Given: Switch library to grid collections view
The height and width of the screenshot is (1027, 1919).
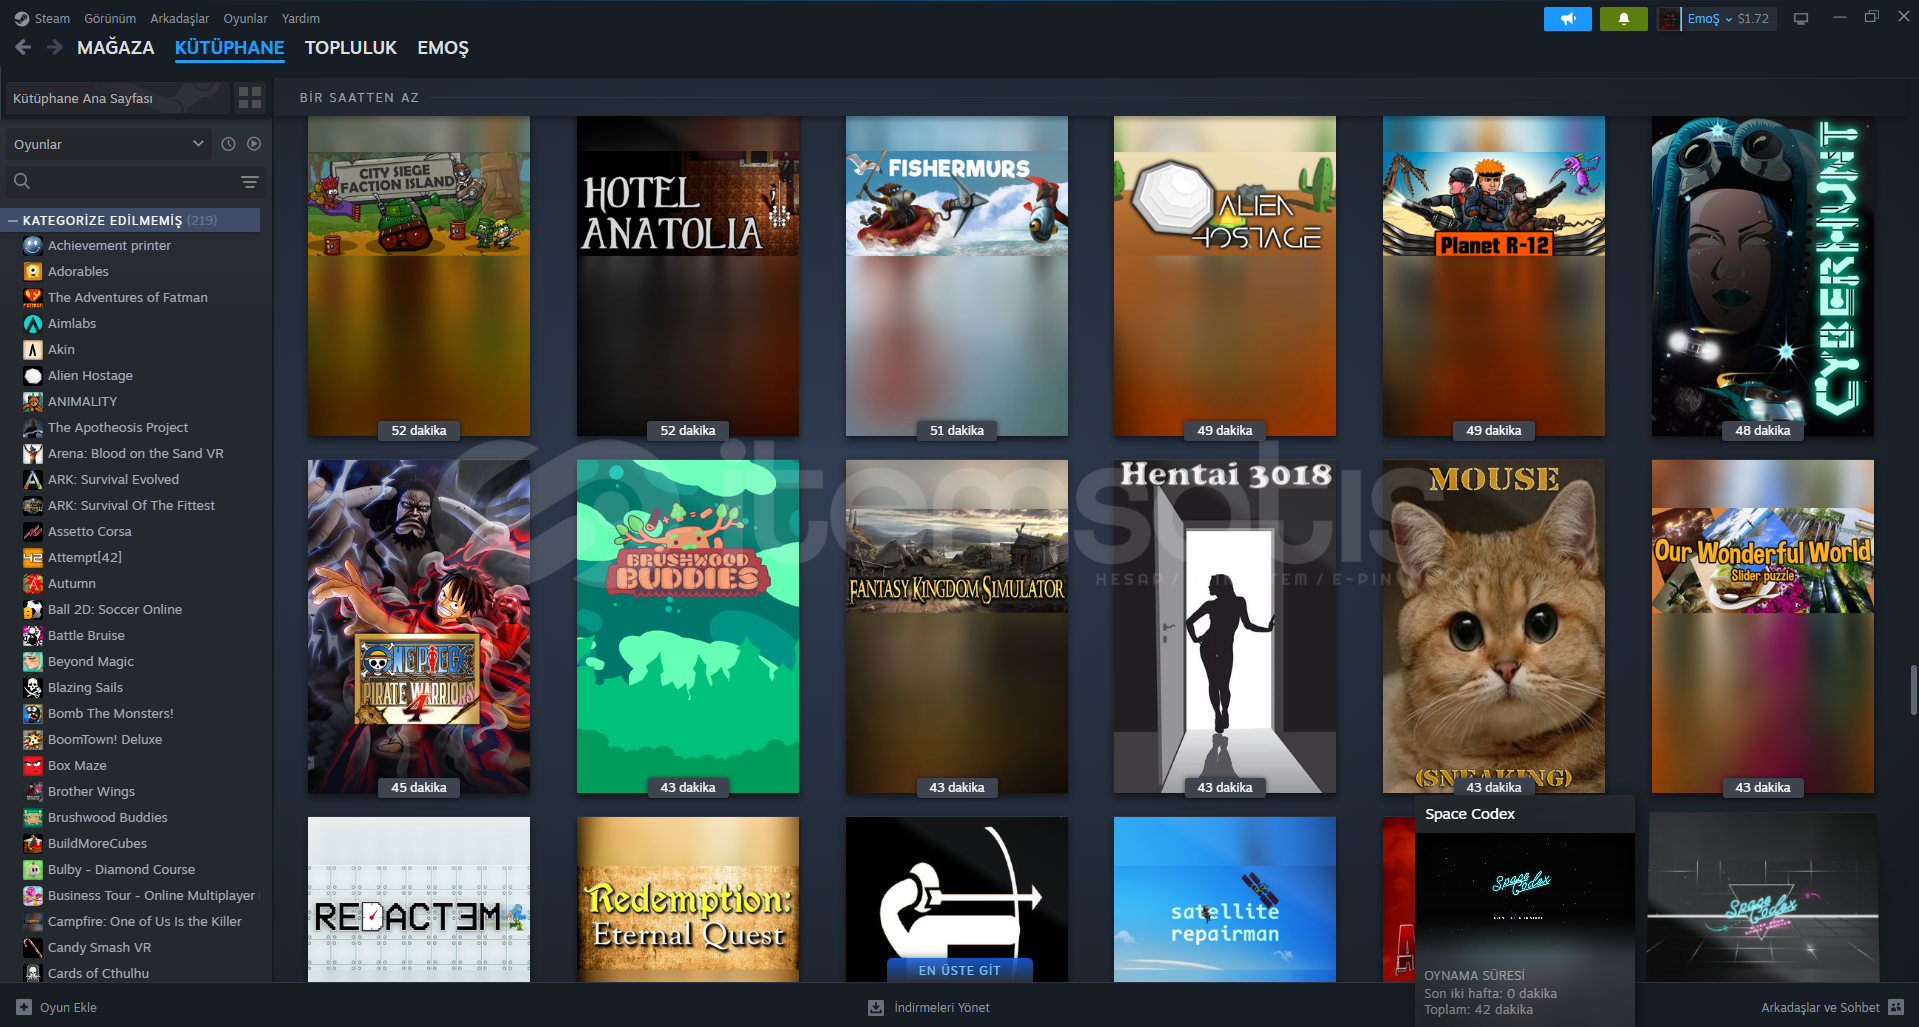Looking at the screenshot, I should pos(250,97).
